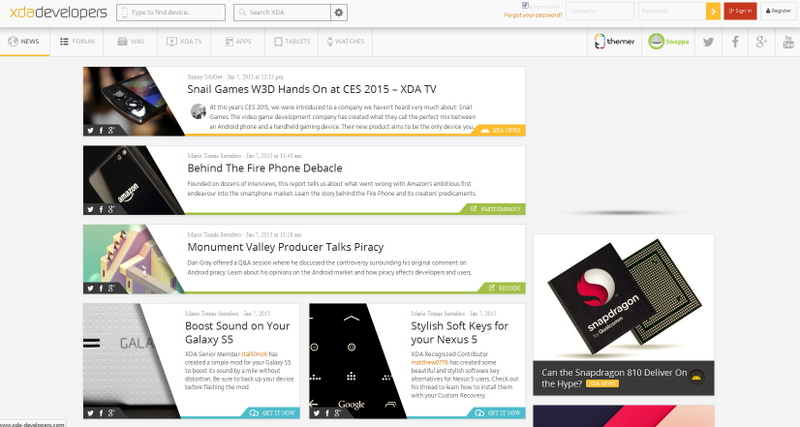Image resolution: width=800 pixels, height=427 pixels.
Task: Share Monument Valley article on Twitter
Action: coord(90,288)
